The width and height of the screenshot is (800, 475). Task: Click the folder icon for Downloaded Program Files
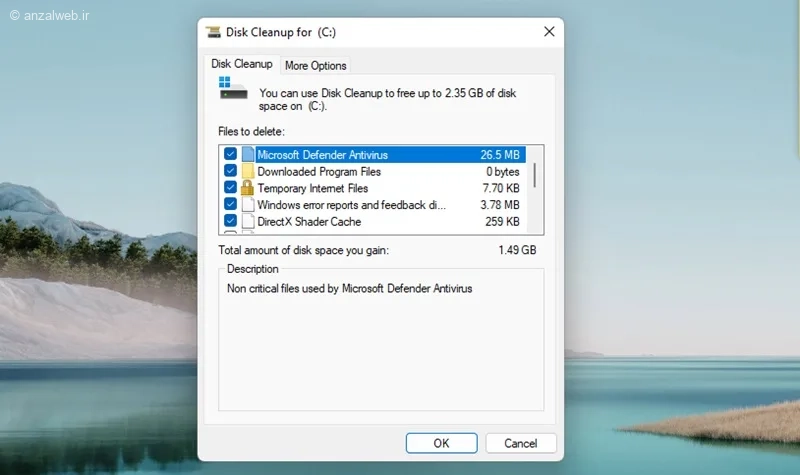coord(248,171)
